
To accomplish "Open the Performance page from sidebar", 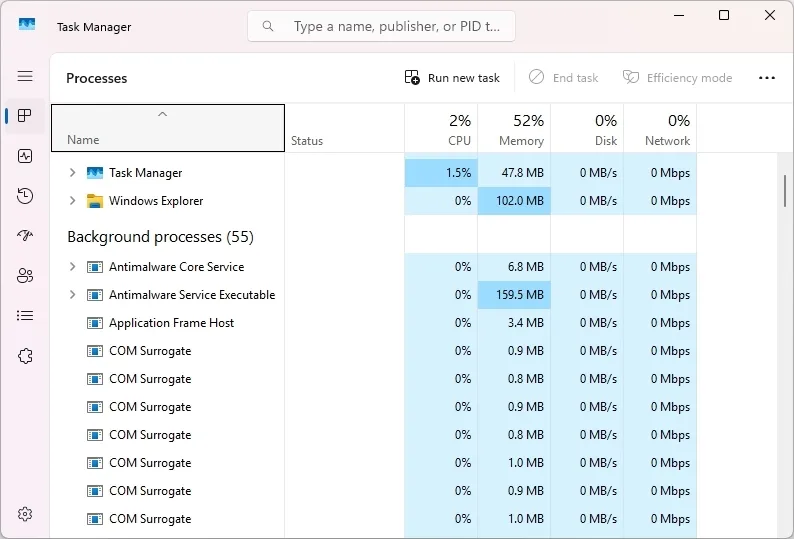I will 25,156.
